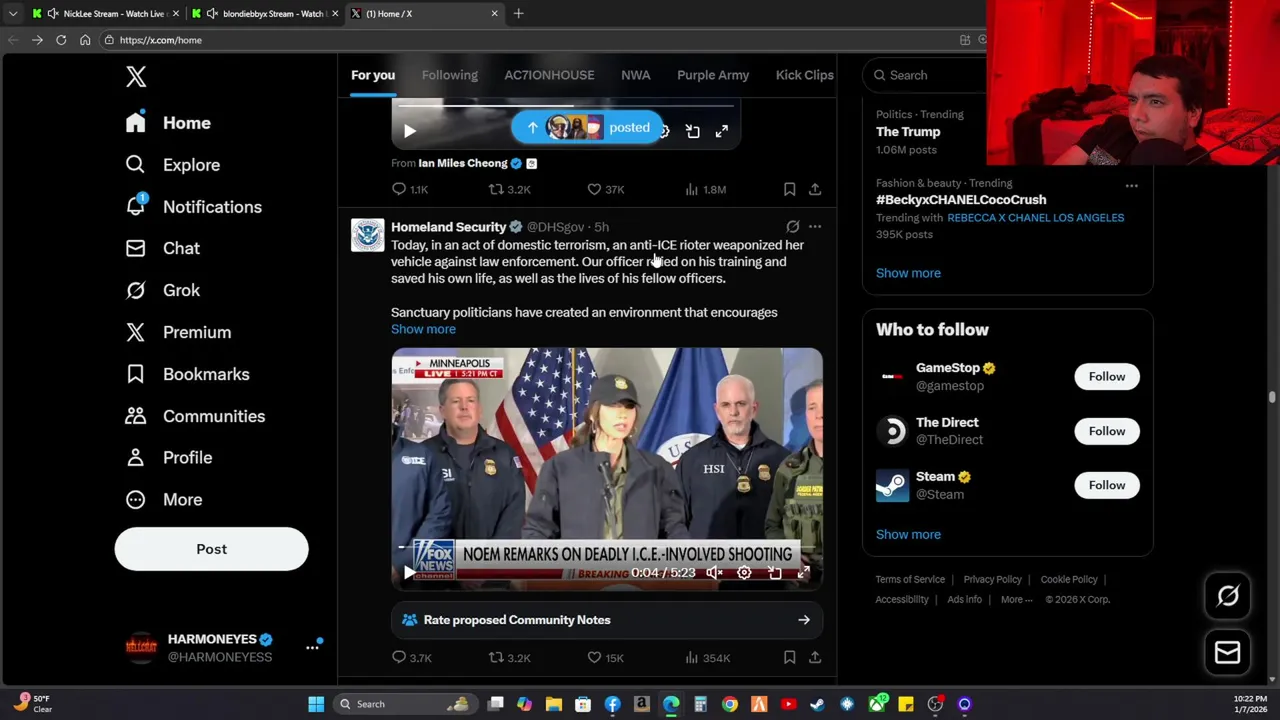Unmute the Noem remarks video

(x=714, y=573)
